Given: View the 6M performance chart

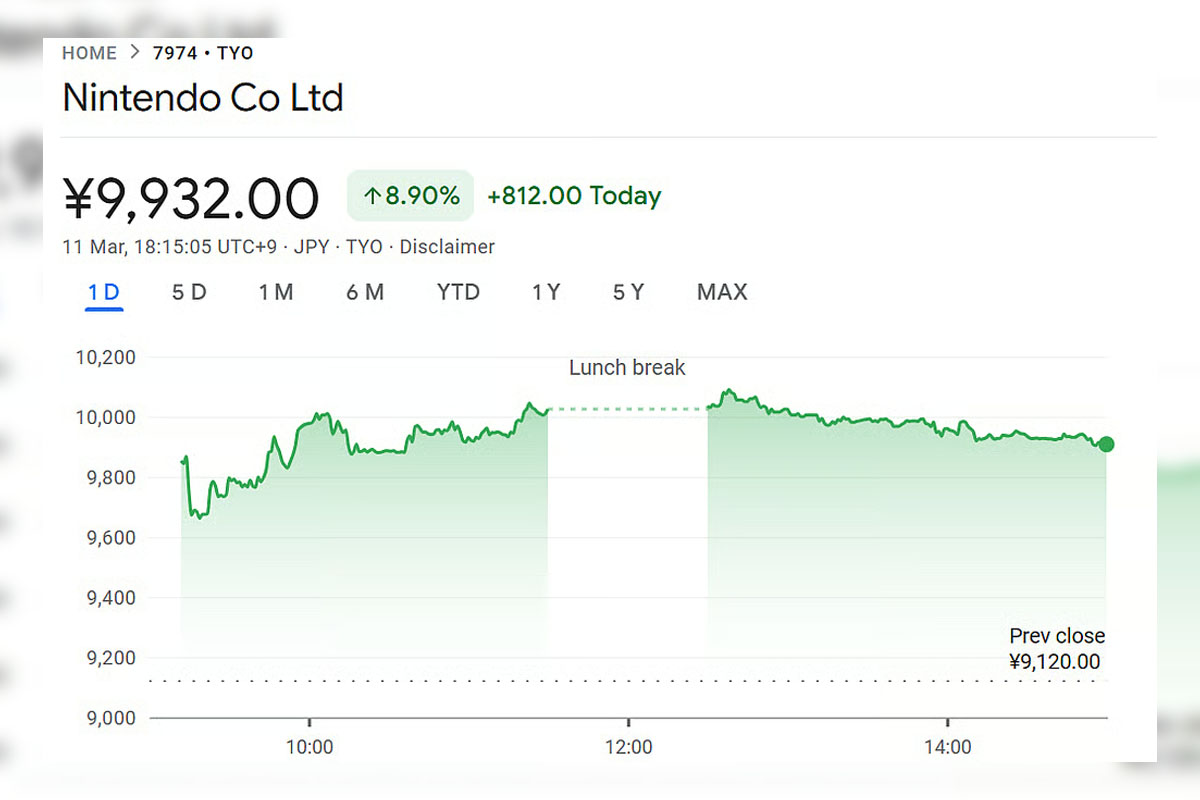Looking at the screenshot, I should (365, 292).
